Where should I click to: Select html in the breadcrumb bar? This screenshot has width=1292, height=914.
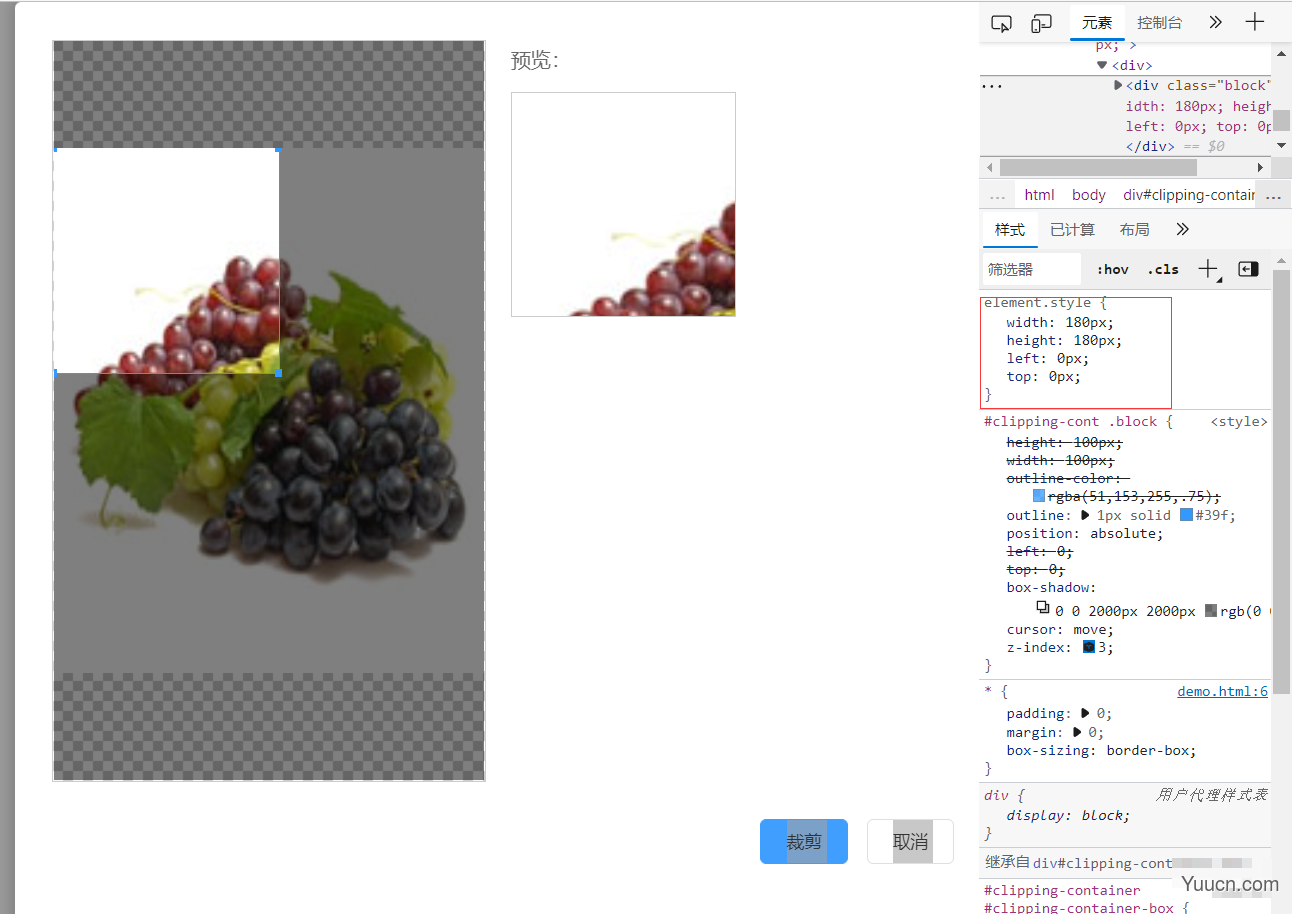1039,195
